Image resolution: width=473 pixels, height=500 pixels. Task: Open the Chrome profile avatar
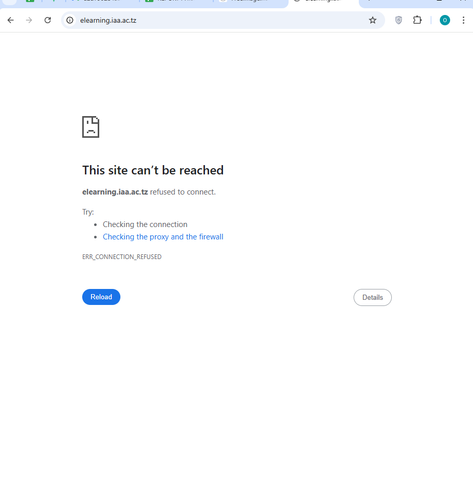point(445,20)
